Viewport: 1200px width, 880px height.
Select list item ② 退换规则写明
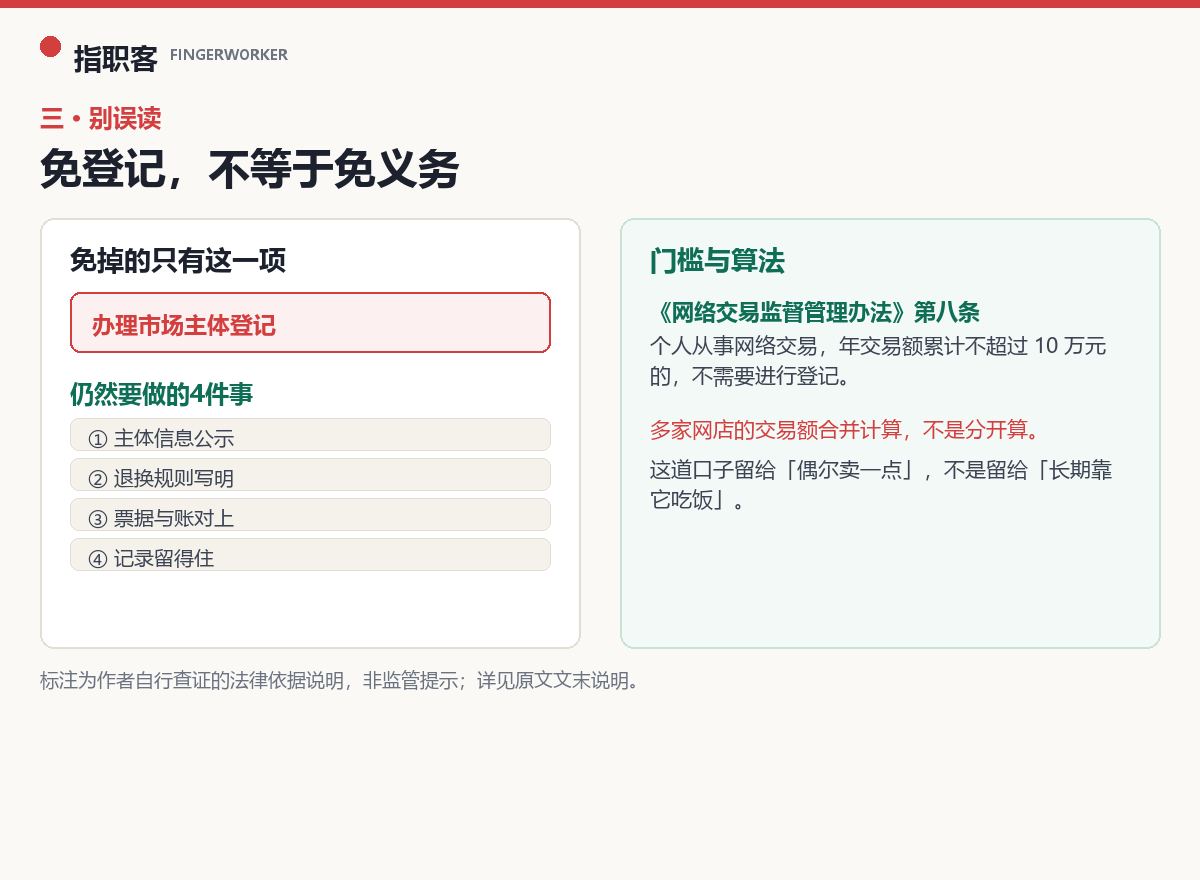310,475
